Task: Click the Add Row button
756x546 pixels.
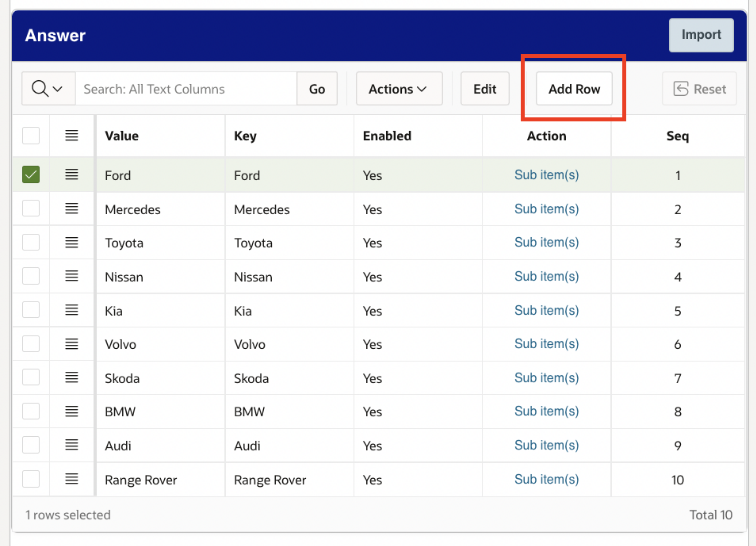Action: [574, 89]
